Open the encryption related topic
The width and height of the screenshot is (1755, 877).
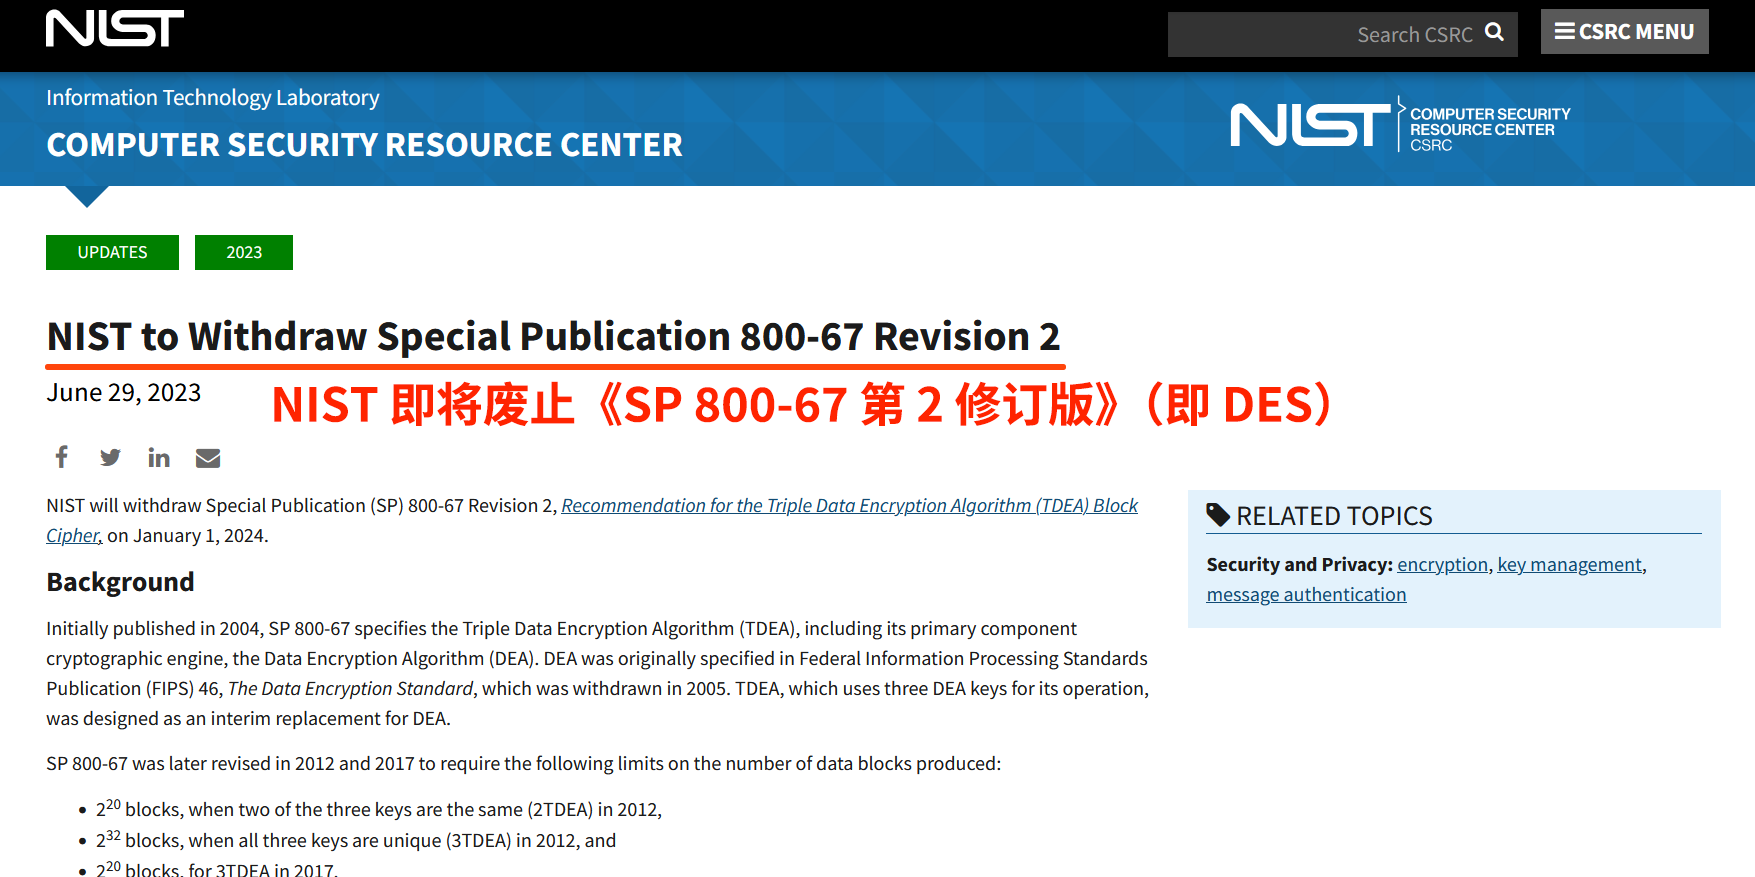coord(1442,565)
